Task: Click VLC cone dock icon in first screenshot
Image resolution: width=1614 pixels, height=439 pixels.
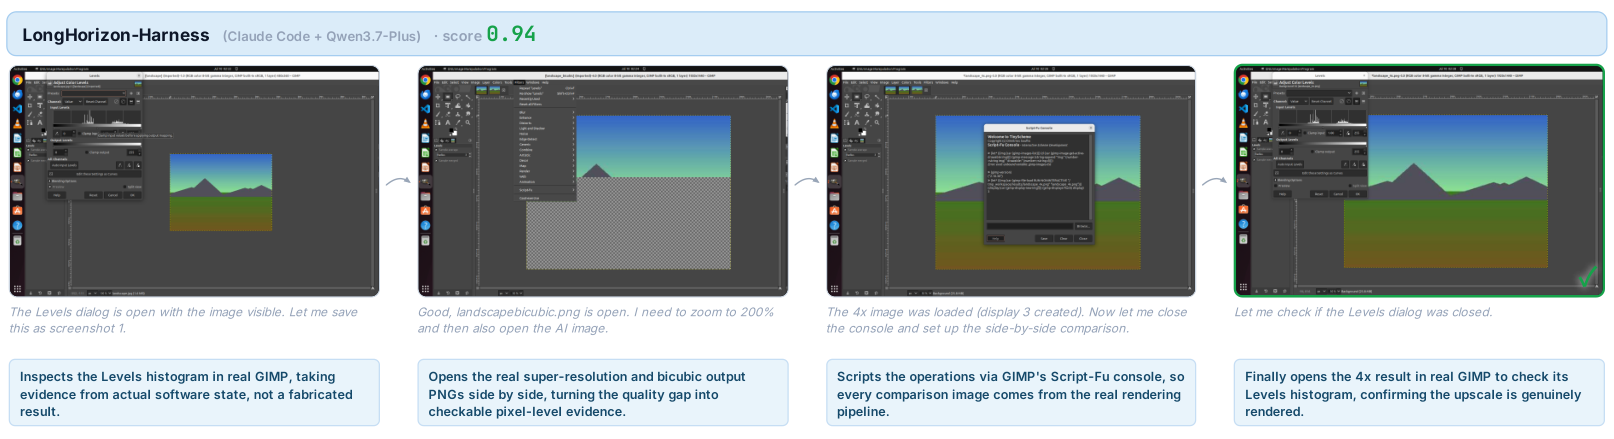Action: tap(18, 123)
